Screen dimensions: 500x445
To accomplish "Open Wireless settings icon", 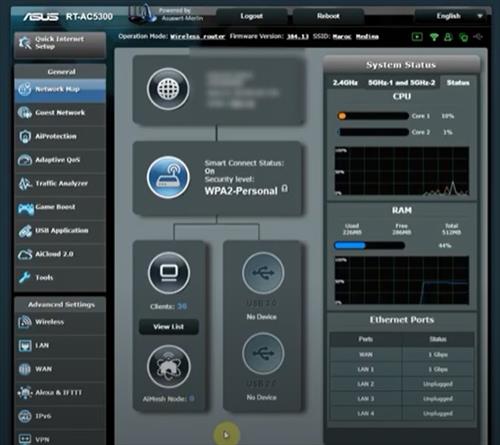I will [25, 322].
